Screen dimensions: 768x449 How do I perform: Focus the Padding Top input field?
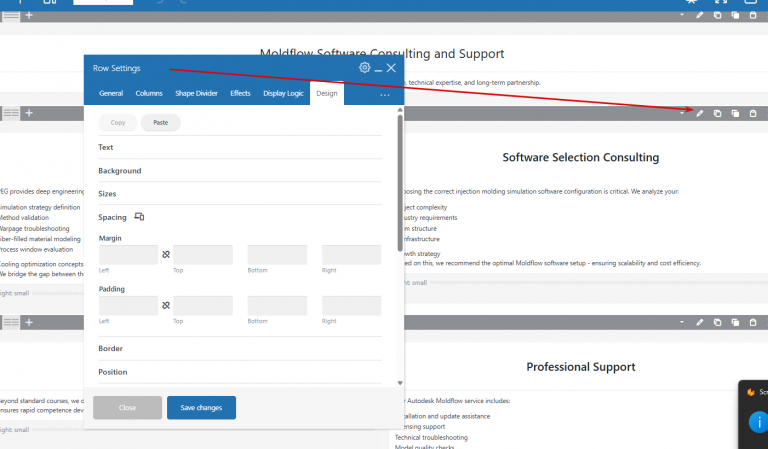point(203,306)
